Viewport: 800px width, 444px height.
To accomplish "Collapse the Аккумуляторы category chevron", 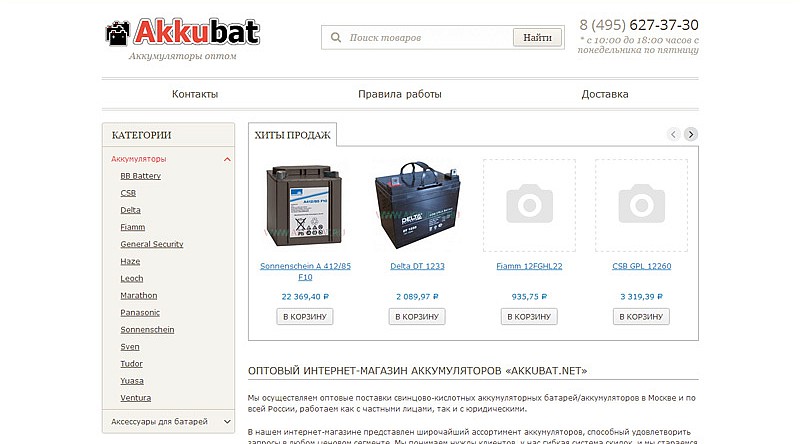I will click(227, 159).
